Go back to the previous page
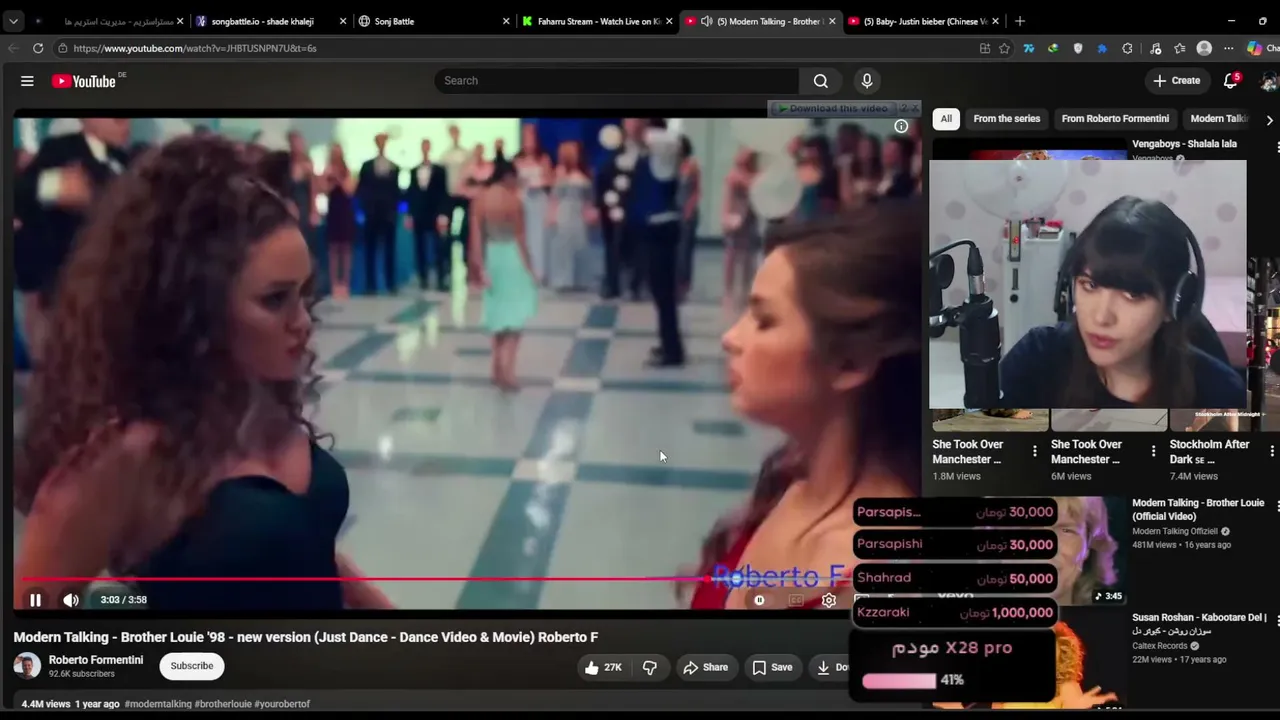This screenshot has height=720, width=1280. pos(13,48)
